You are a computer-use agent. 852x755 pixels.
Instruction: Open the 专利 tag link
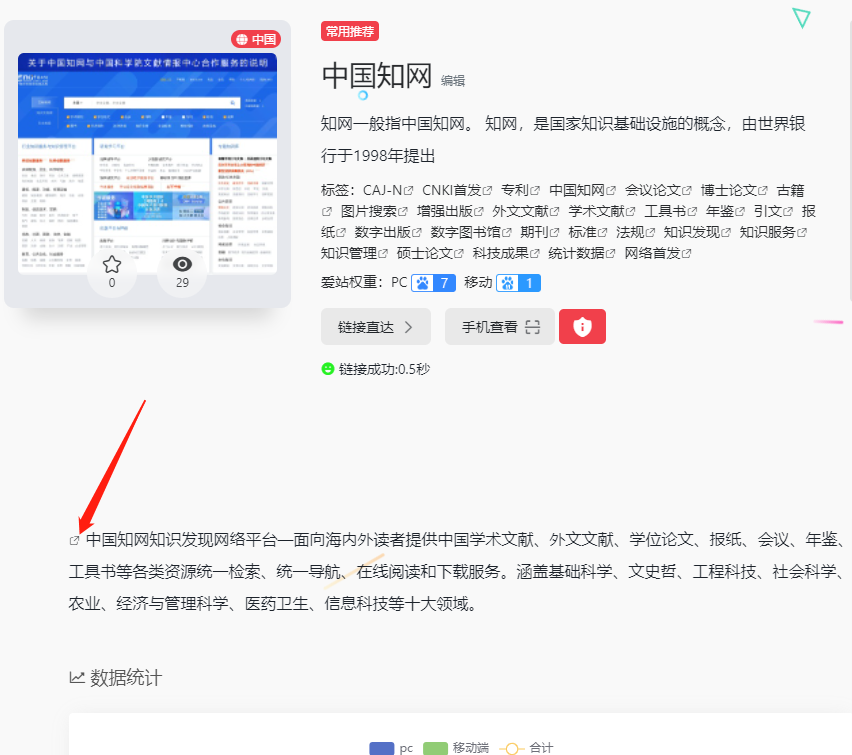point(520,190)
